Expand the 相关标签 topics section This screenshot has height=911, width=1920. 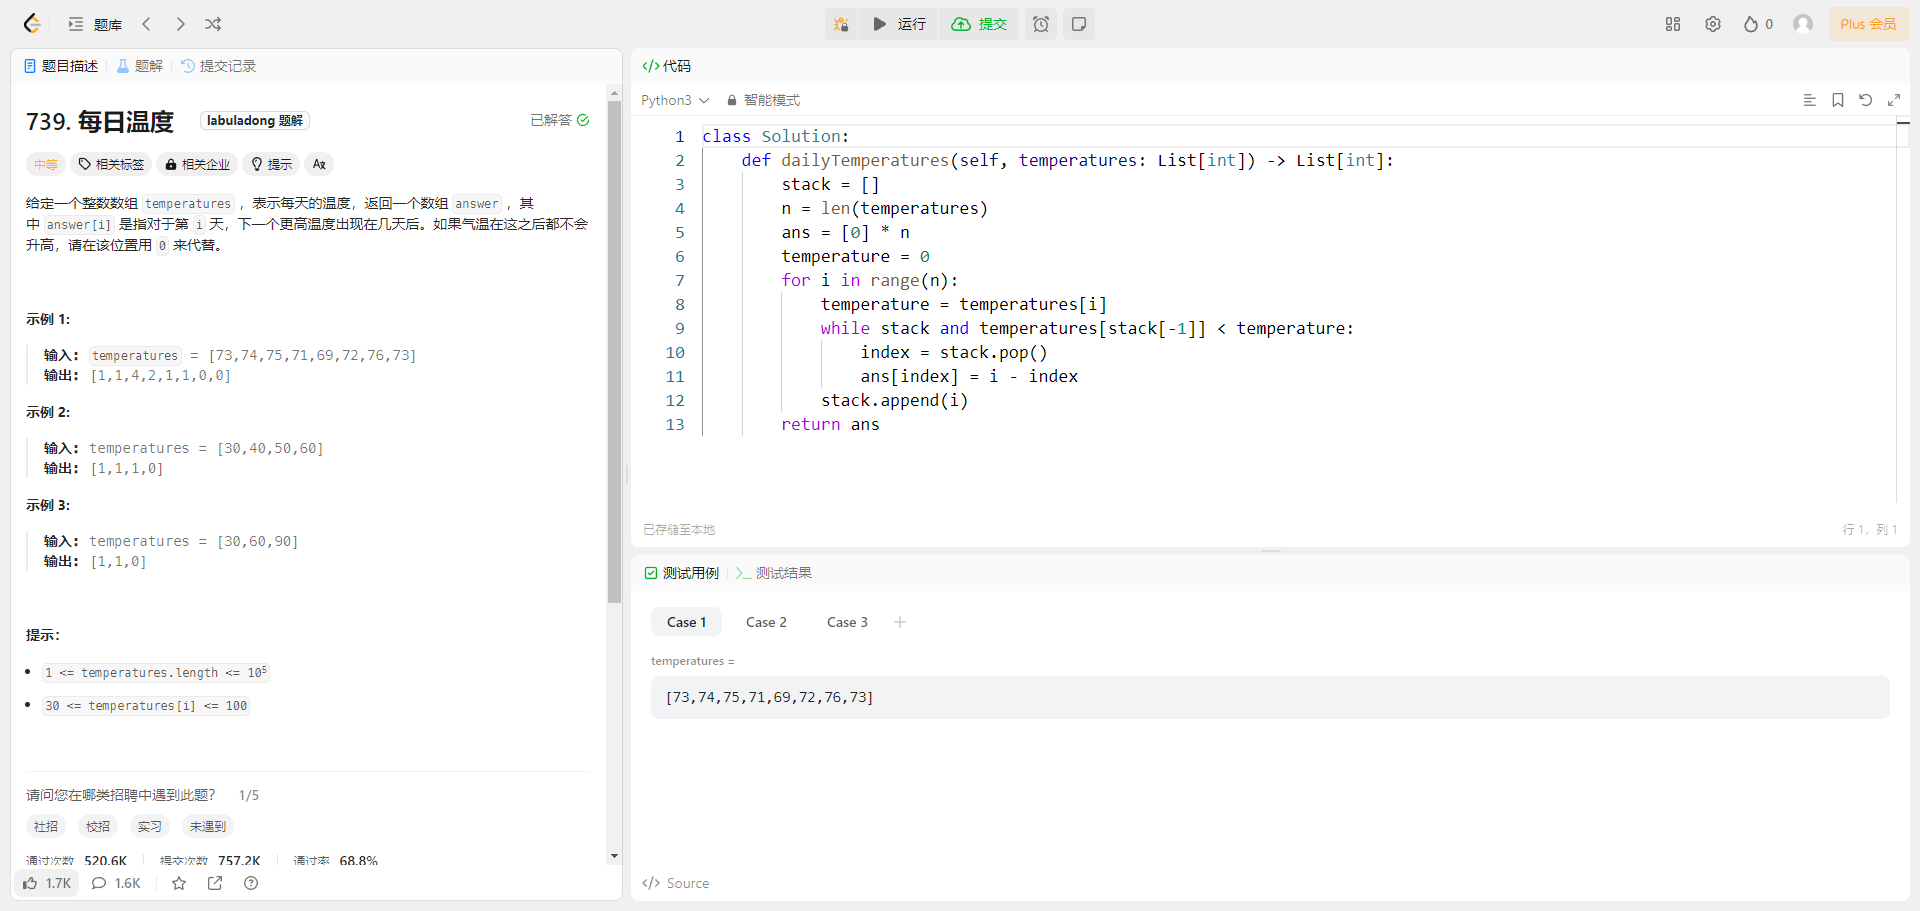(x=111, y=164)
